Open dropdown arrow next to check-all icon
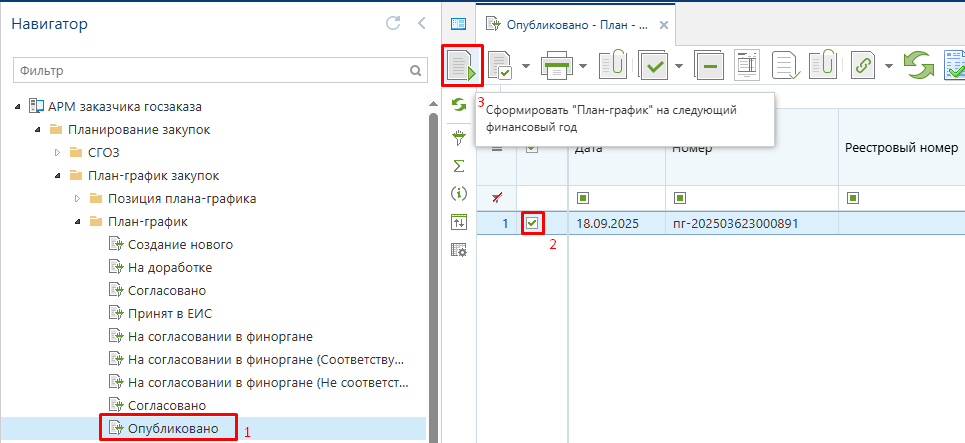 point(679,66)
